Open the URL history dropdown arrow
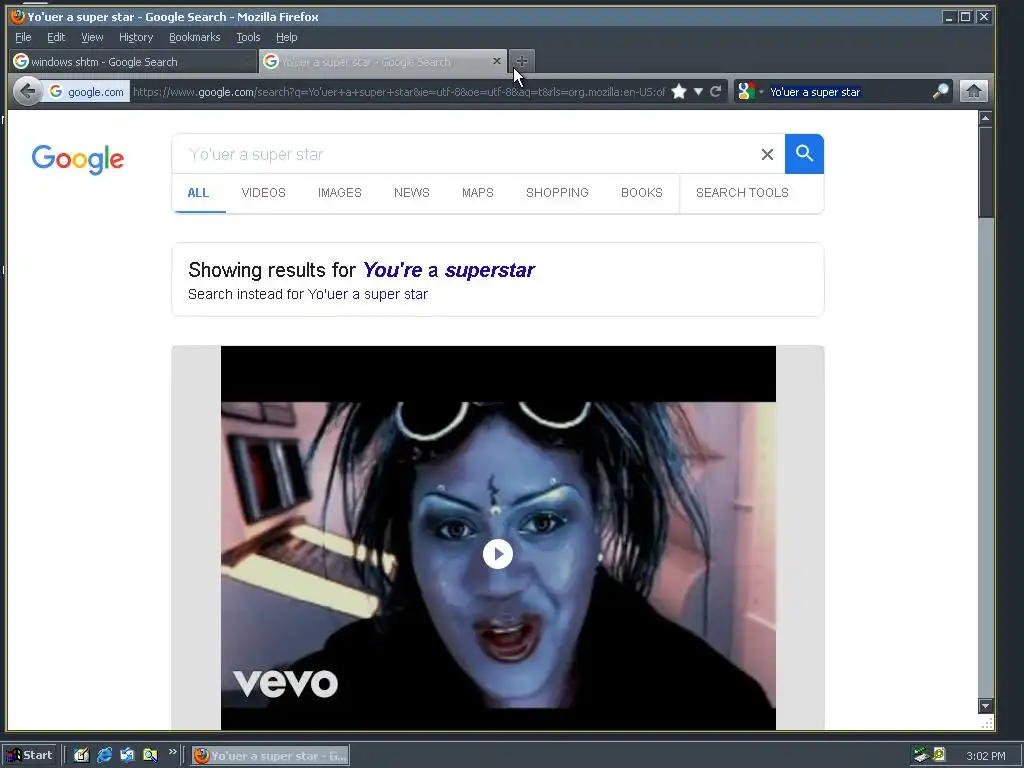1024x768 pixels. [698, 91]
